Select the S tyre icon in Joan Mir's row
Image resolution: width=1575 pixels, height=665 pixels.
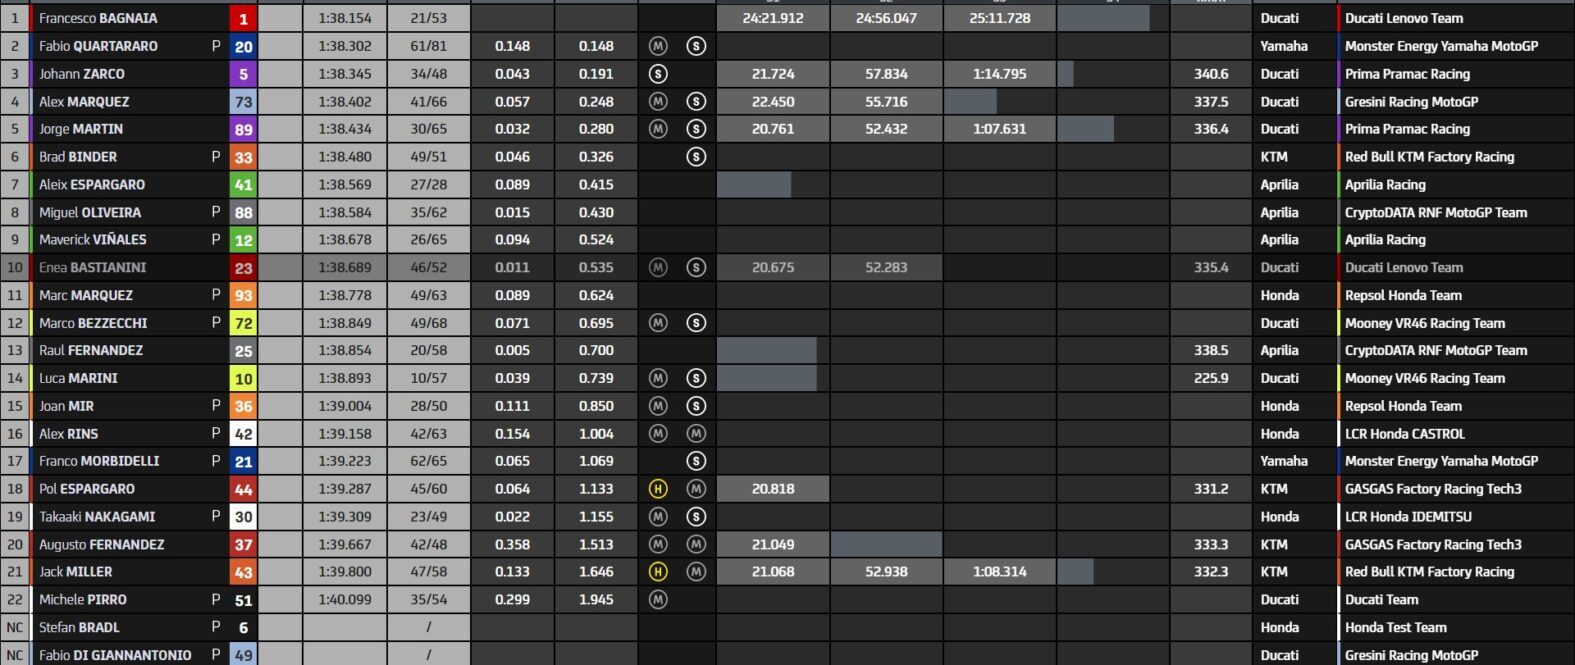(x=696, y=406)
